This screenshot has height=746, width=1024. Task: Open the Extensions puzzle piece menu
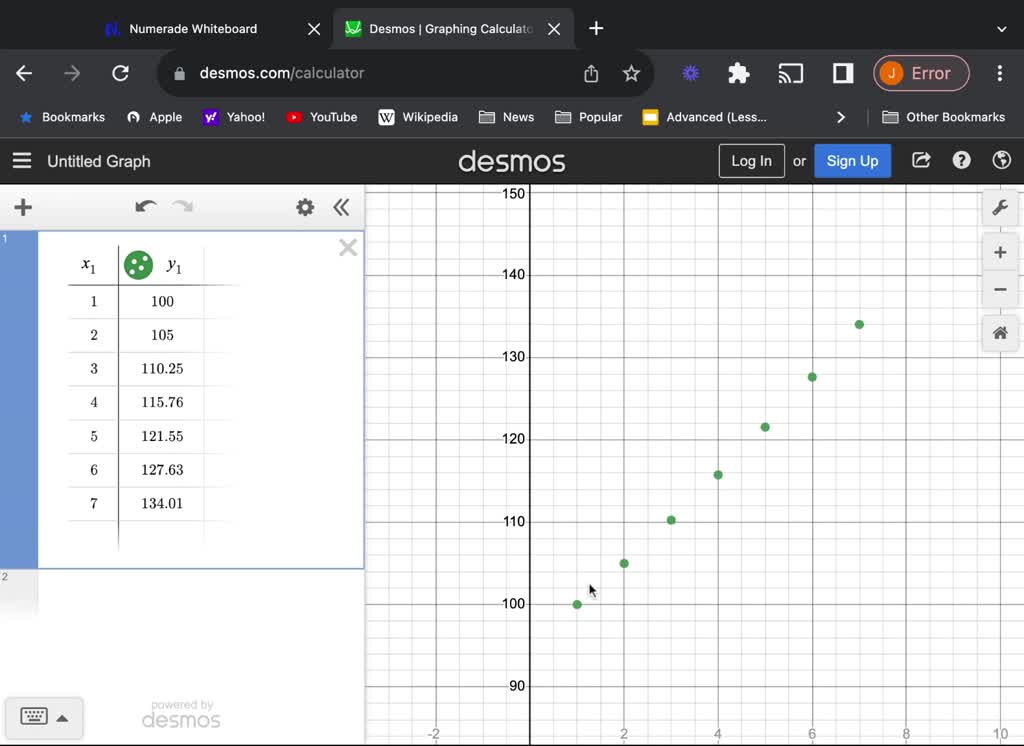click(x=739, y=73)
